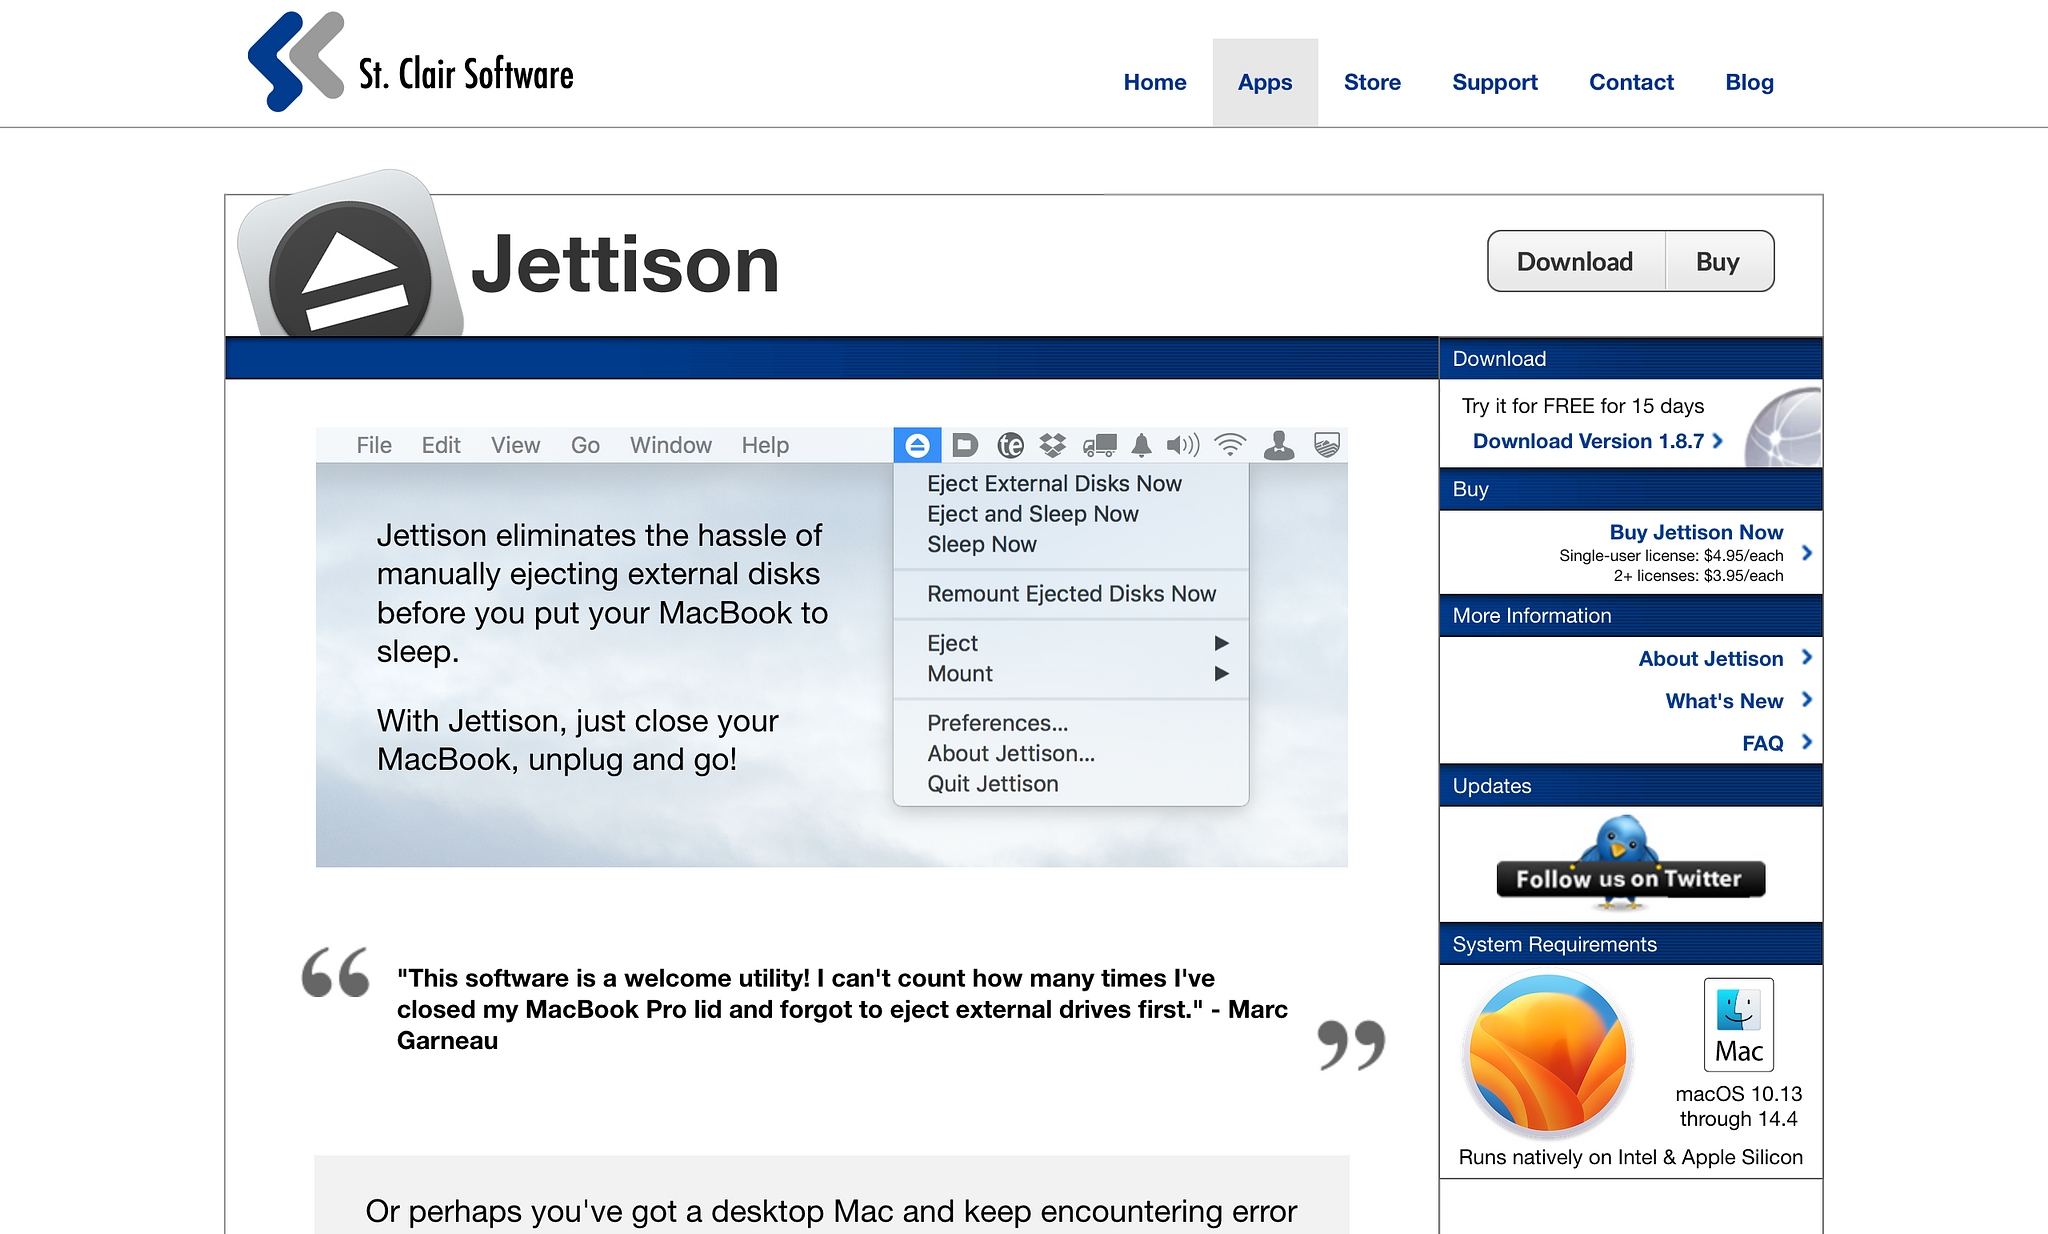
Task: Click the Updates panel header
Action: [x=1631, y=786]
